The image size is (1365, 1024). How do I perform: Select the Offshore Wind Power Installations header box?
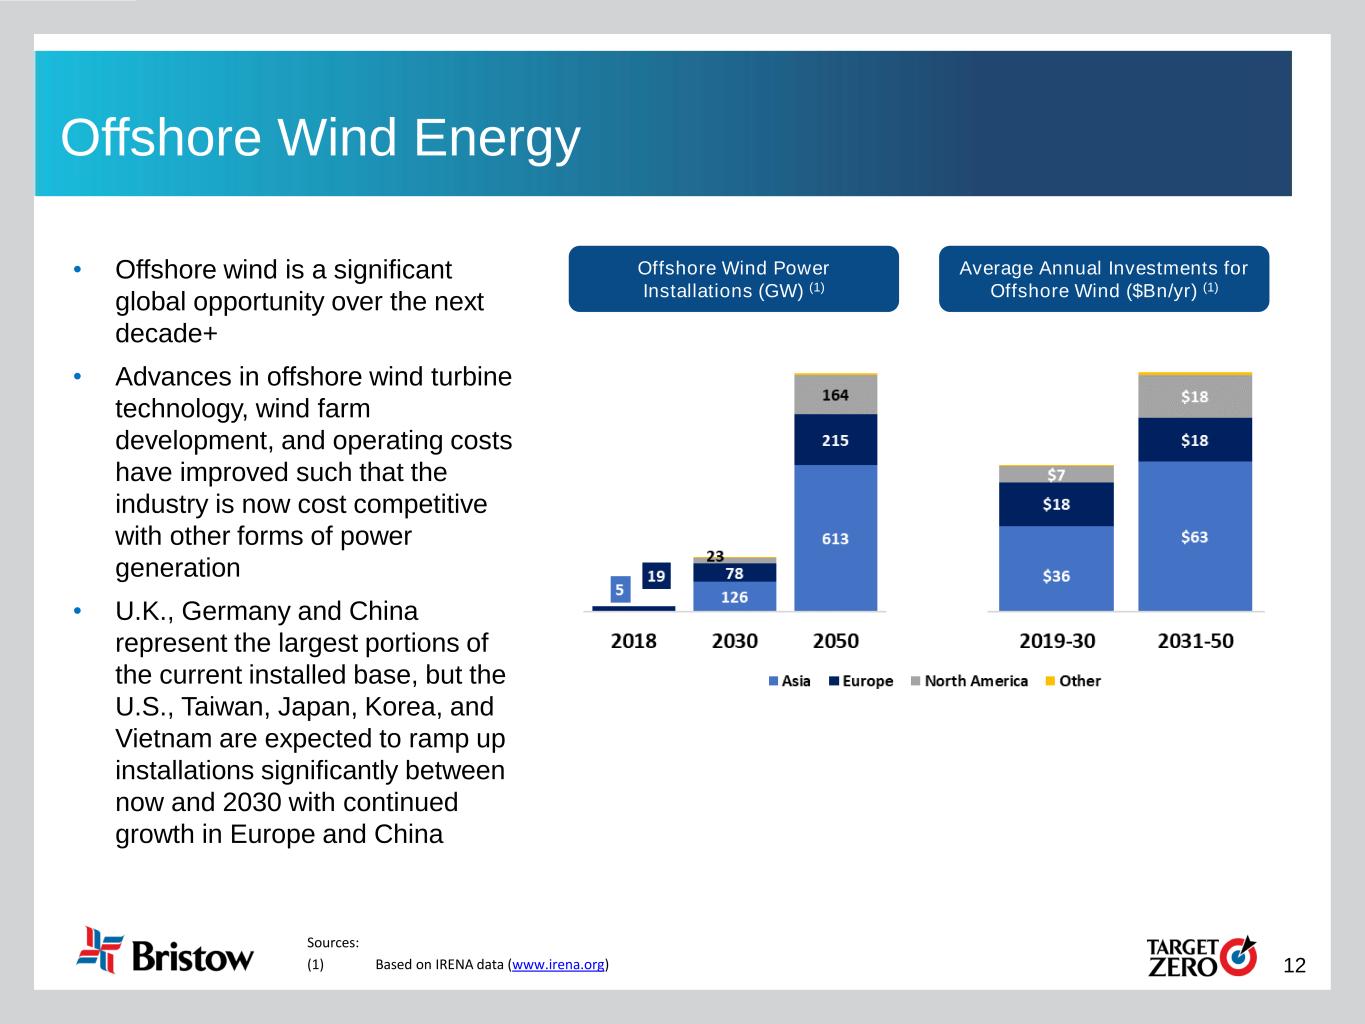click(733, 279)
